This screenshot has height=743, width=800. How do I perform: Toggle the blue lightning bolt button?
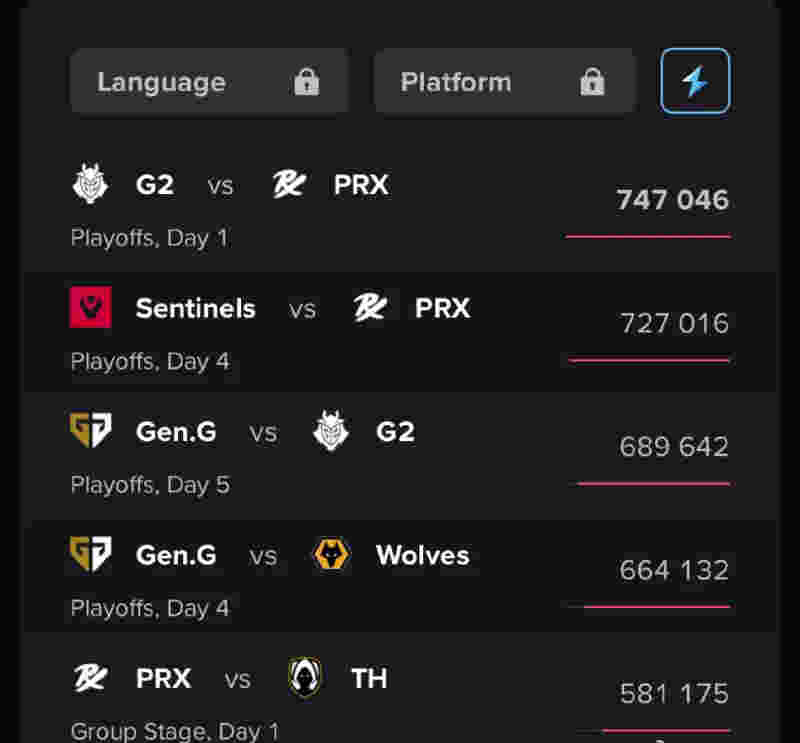coord(695,81)
